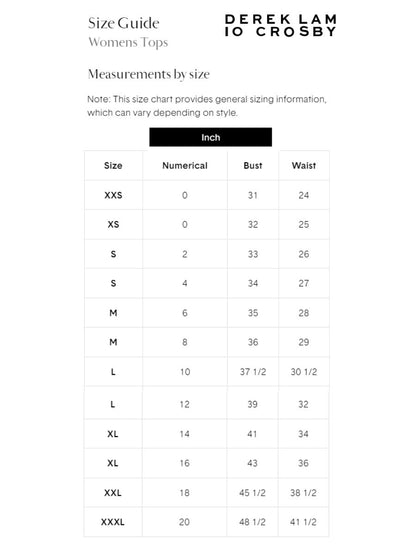416x555 pixels.
Task: Click the XXXL size row label
Action: coord(113,522)
